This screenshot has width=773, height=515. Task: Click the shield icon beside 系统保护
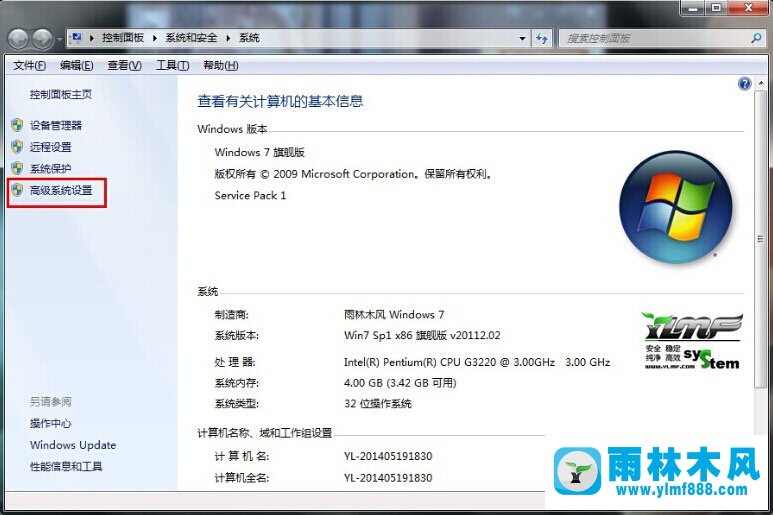[x=17, y=168]
